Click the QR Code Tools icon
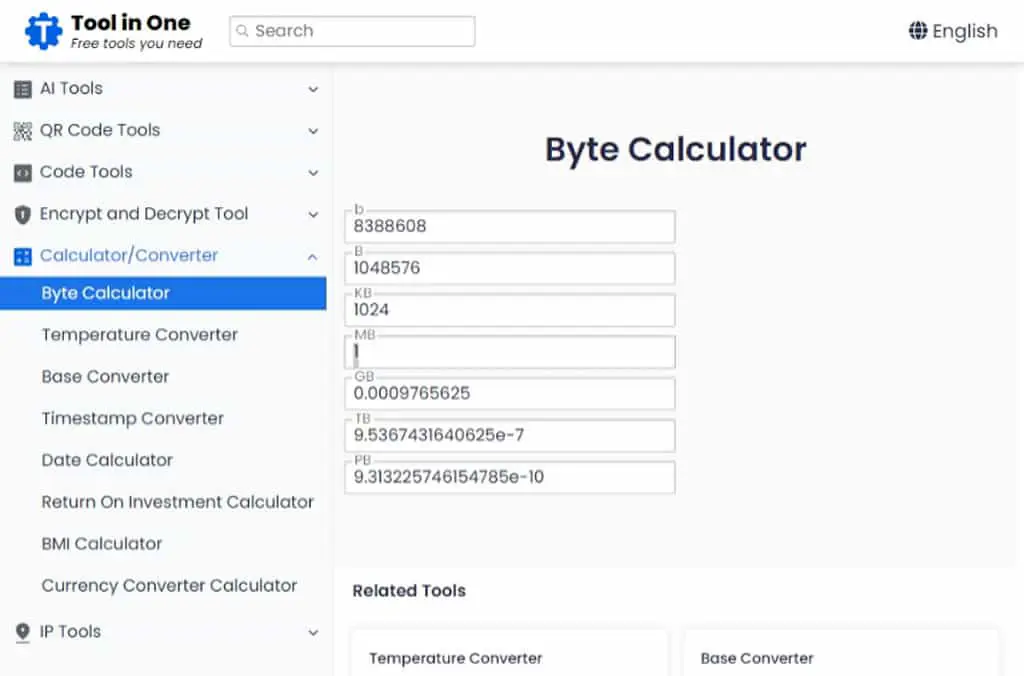The width and height of the screenshot is (1024, 676). [x=23, y=131]
